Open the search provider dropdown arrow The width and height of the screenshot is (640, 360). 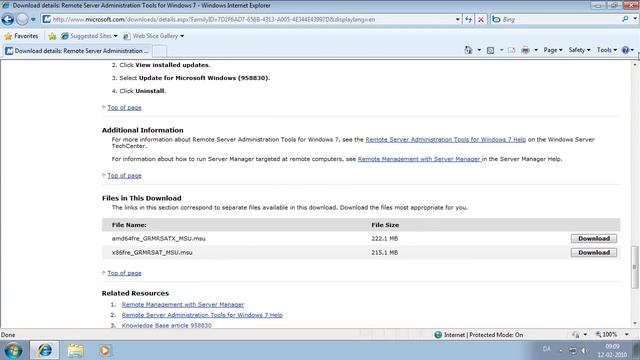tap(635, 19)
